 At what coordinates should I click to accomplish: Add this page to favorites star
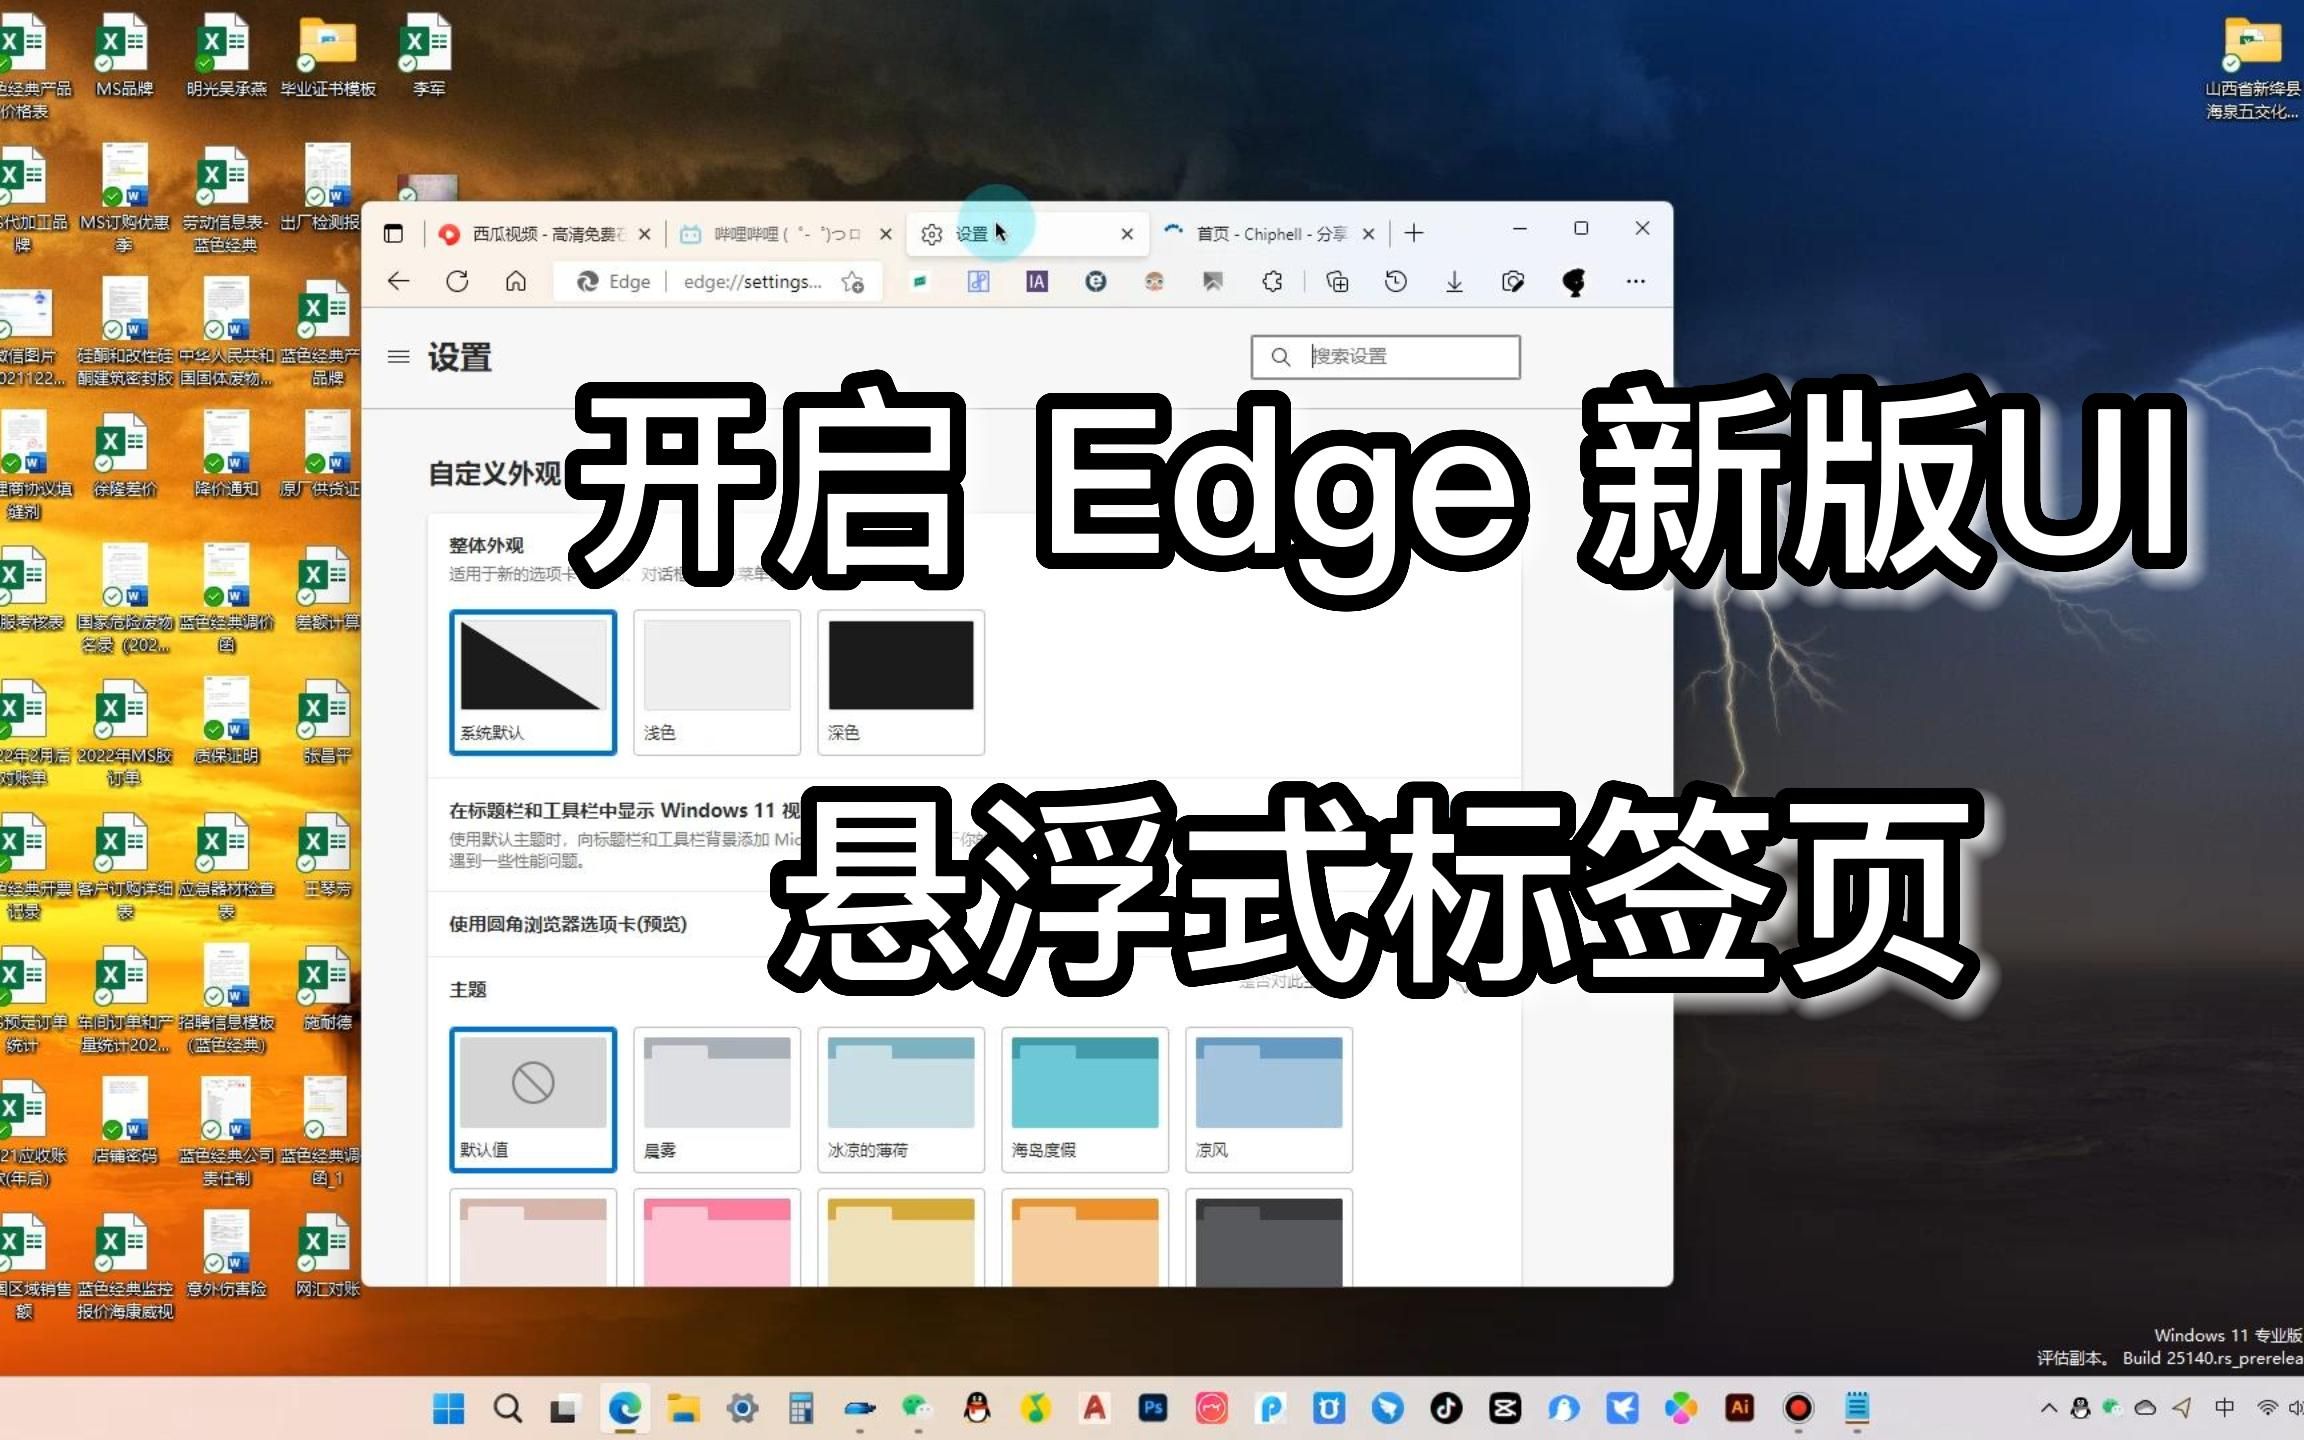pos(852,282)
